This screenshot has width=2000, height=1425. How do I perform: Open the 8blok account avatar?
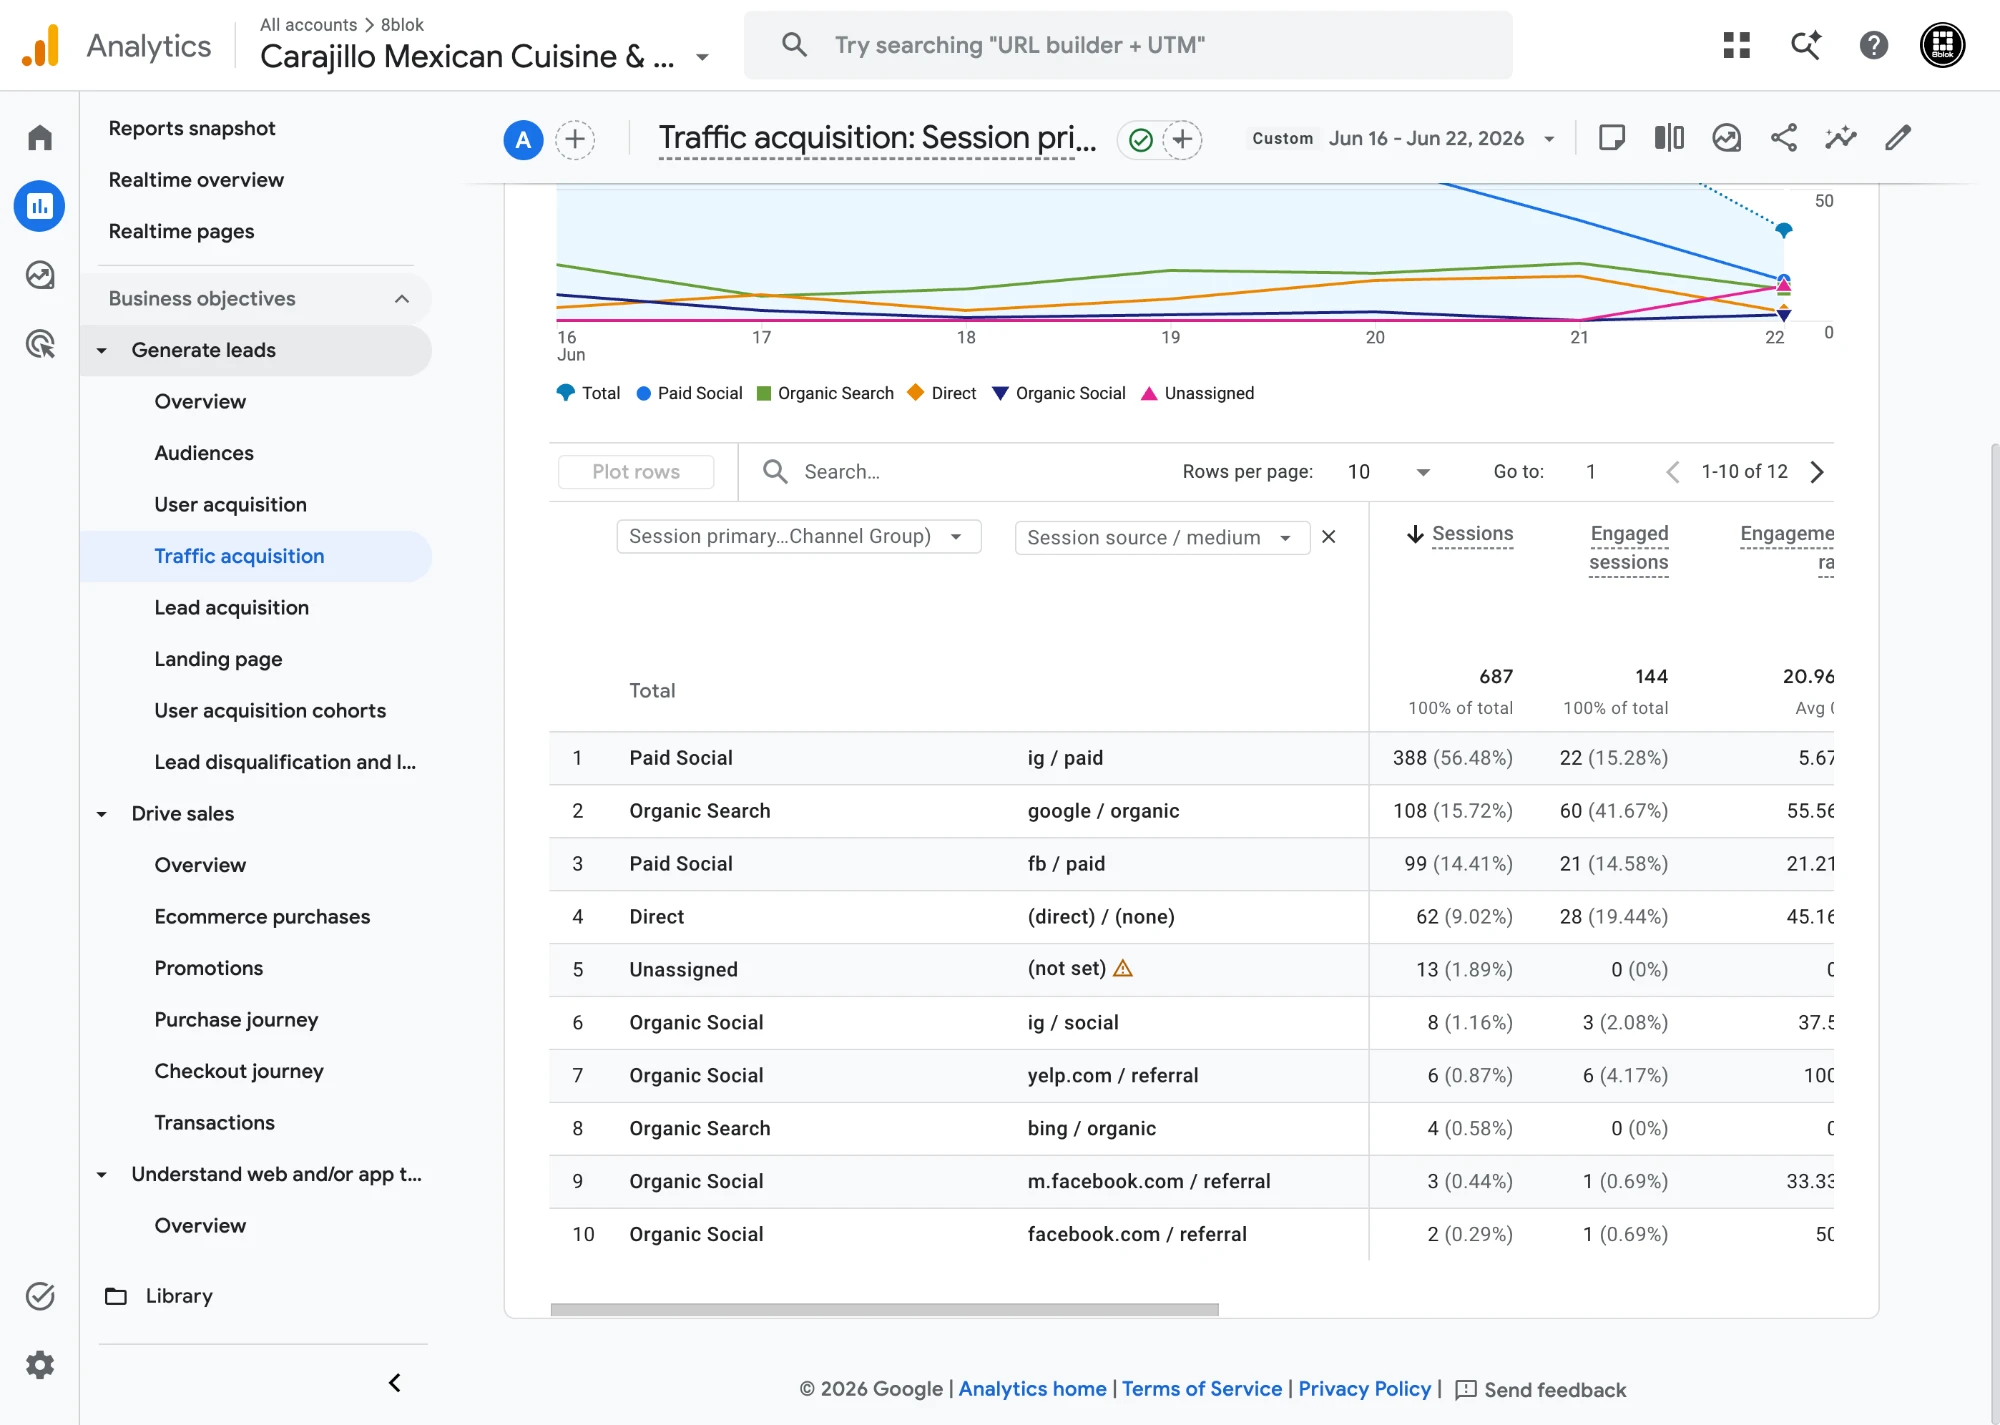click(x=1942, y=45)
